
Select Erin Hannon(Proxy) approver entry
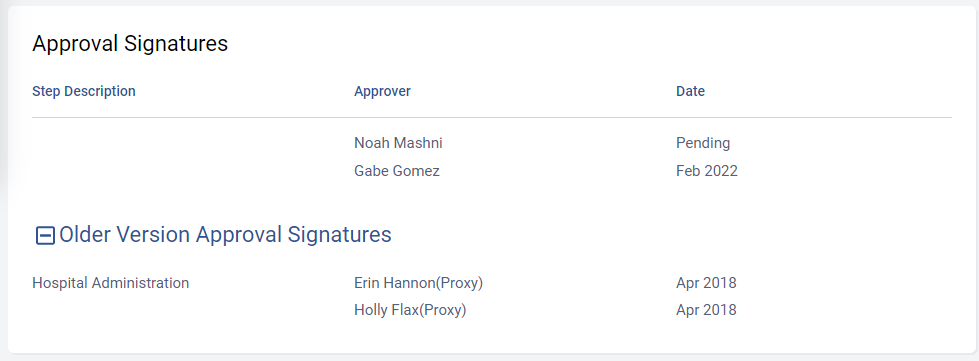pyautogui.click(x=418, y=283)
